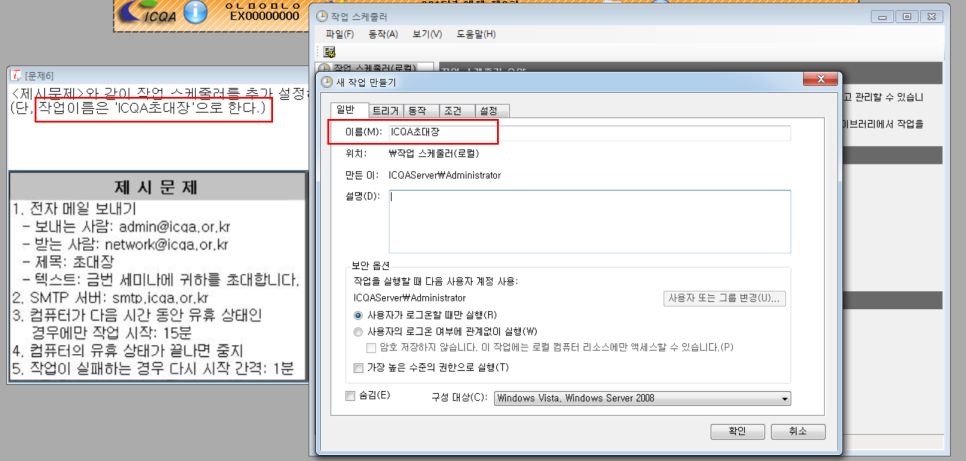
Task: Click 사용자 또는 그룹 변경(U) button
Action: coord(724,298)
